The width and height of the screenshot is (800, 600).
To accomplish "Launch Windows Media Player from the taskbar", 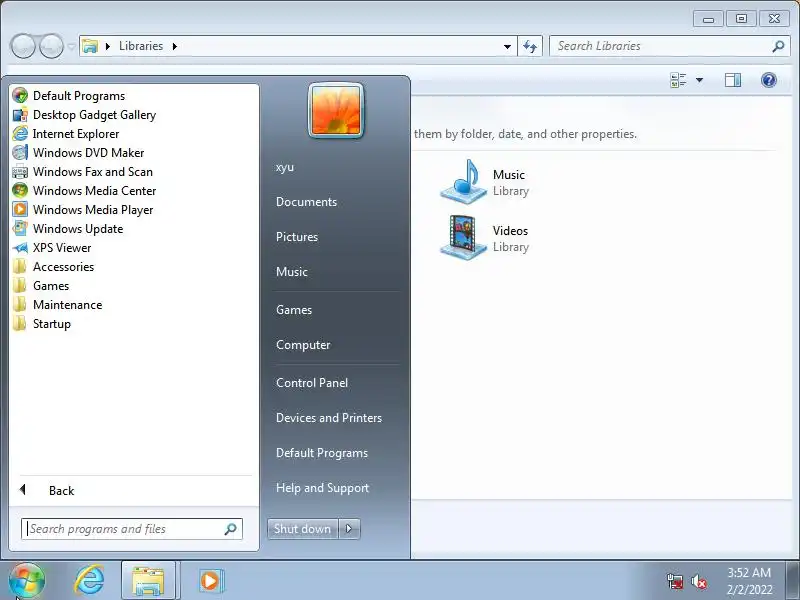I will point(210,581).
